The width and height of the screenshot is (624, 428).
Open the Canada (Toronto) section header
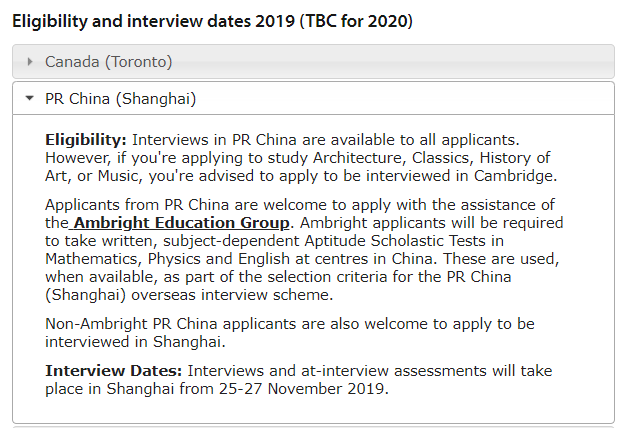313,62
